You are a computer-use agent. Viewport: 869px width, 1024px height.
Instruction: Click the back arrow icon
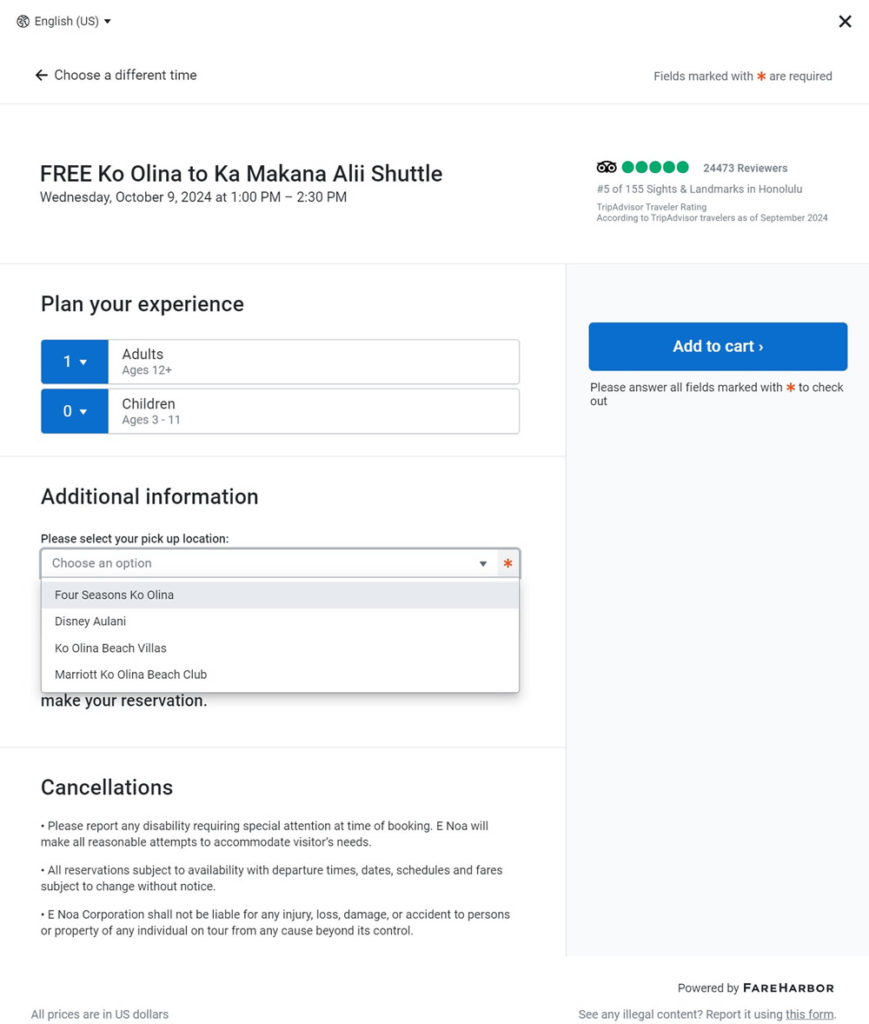click(x=41, y=75)
